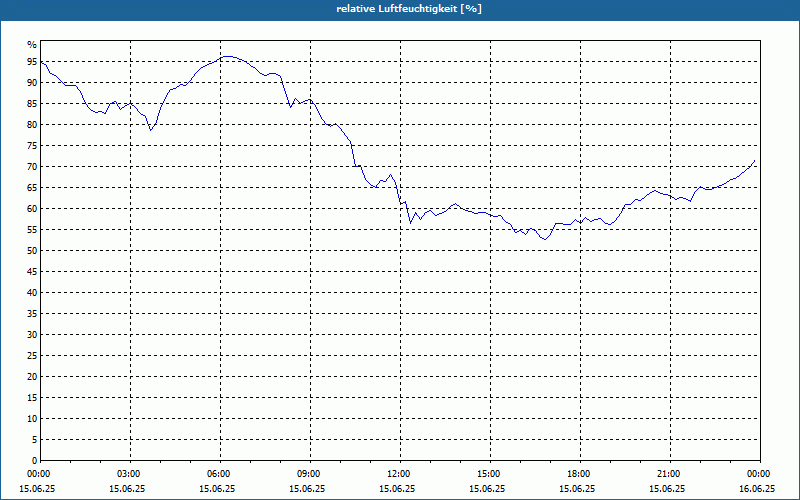
Task: Select the y-axis value 50
Action: (32, 251)
